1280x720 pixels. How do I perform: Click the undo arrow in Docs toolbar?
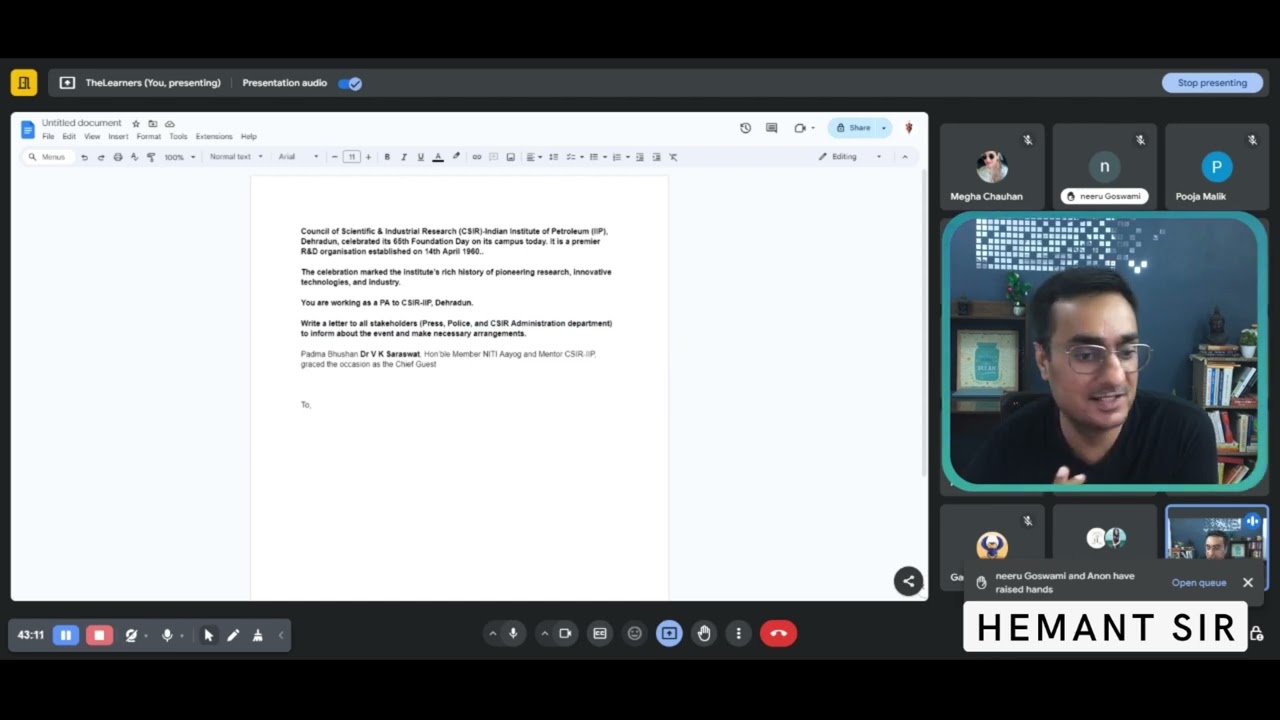pos(84,157)
